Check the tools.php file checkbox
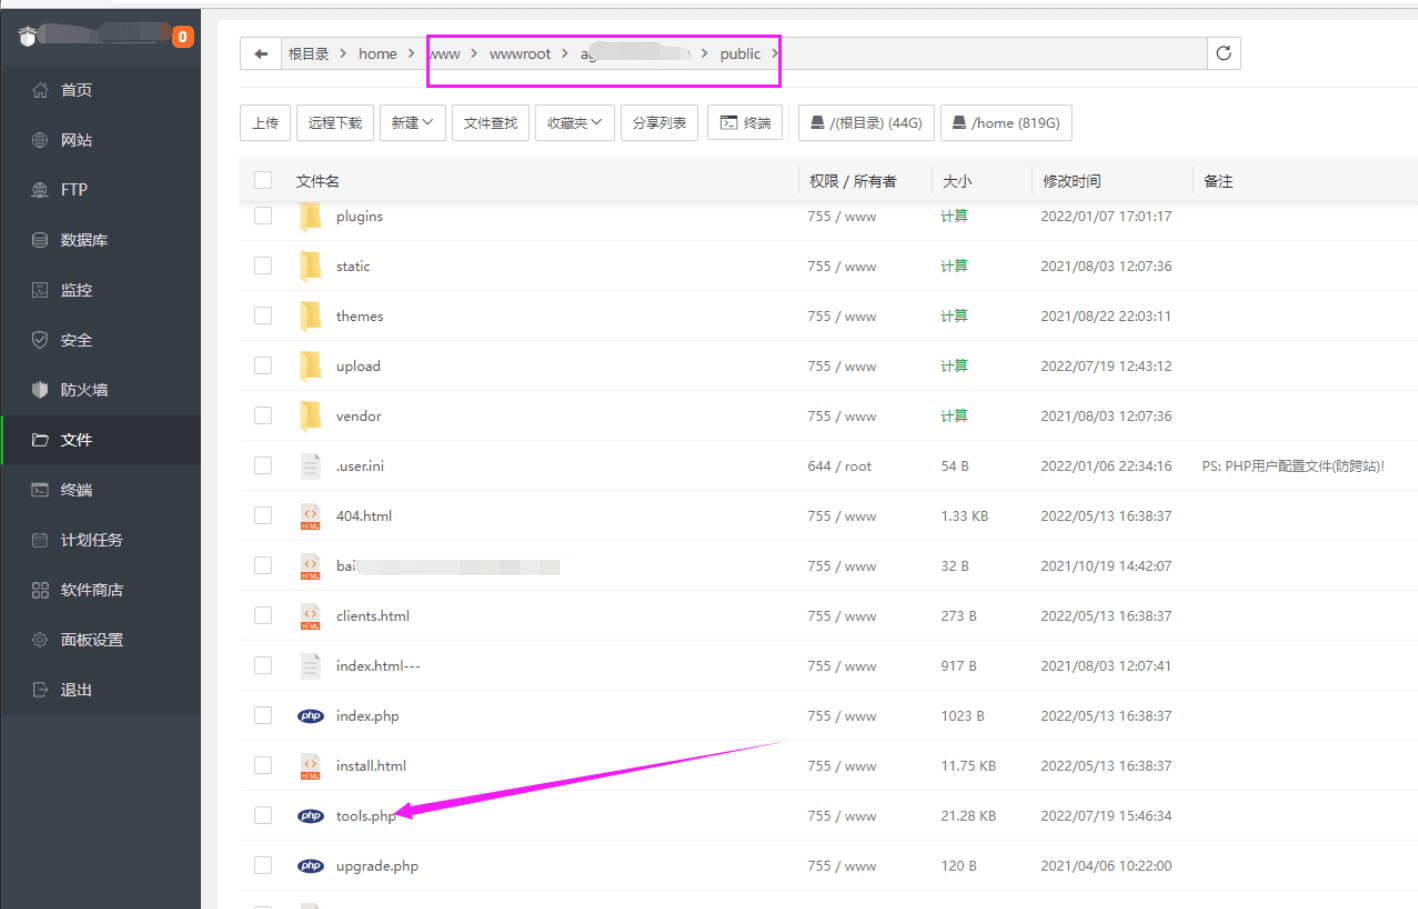Viewport: 1418px width, 909px height. tap(263, 816)
